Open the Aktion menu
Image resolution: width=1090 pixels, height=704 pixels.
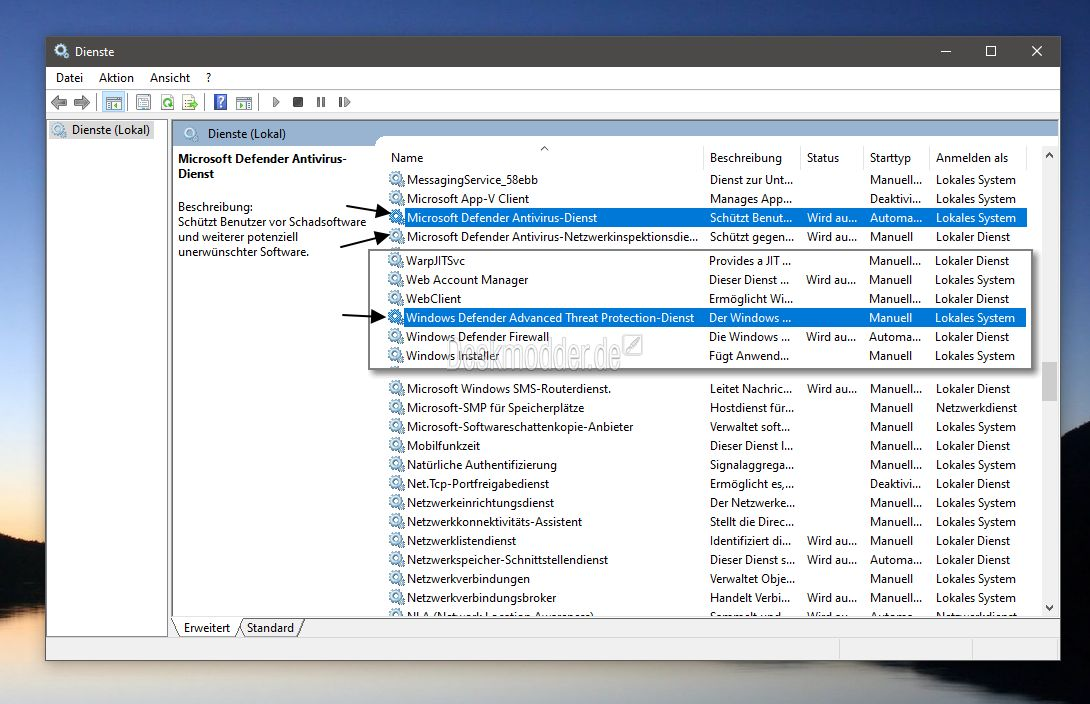tap(116, 78)
